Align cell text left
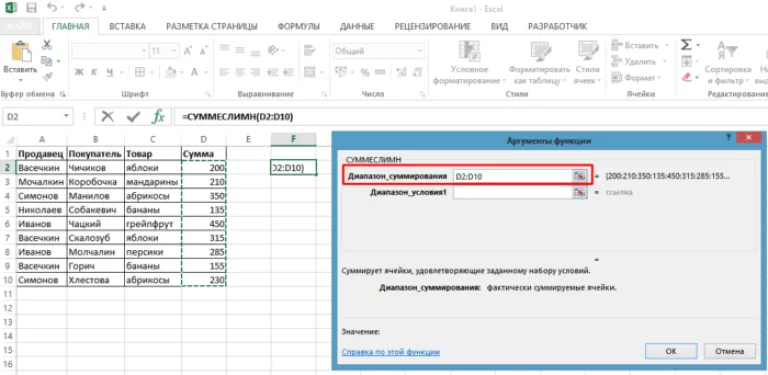The height and width of the screenshot is (375, 768). (x=225, y=72)
